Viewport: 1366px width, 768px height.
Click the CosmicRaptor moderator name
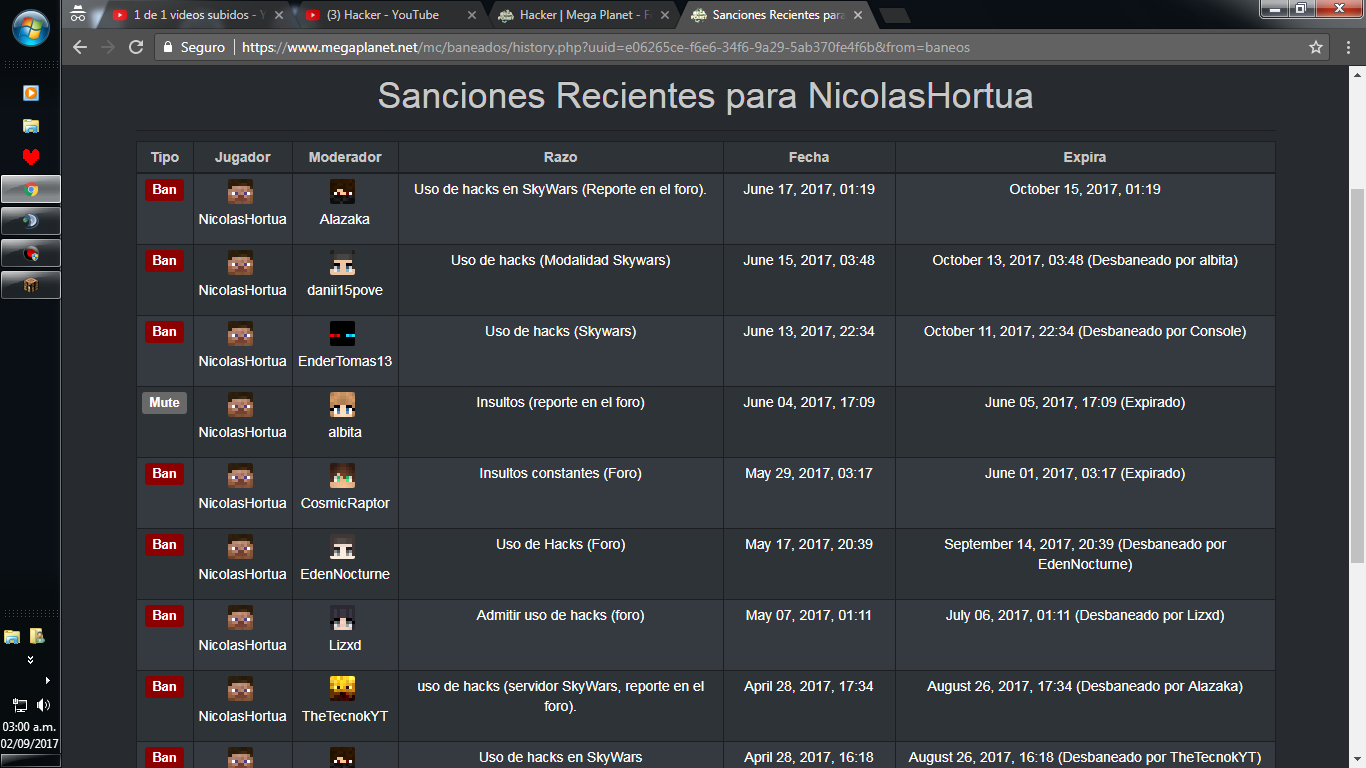pos(345,503)
